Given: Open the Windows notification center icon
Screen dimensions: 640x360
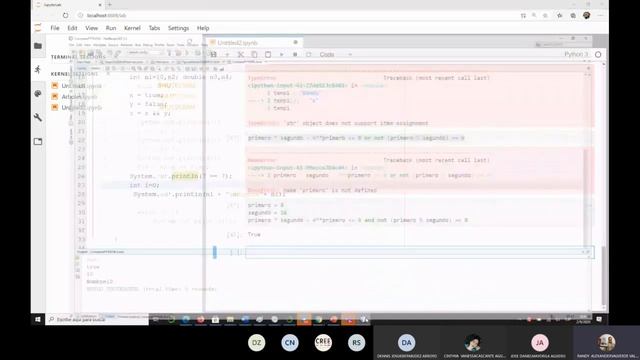Looking at the screenshot, I should click(599, 320).
